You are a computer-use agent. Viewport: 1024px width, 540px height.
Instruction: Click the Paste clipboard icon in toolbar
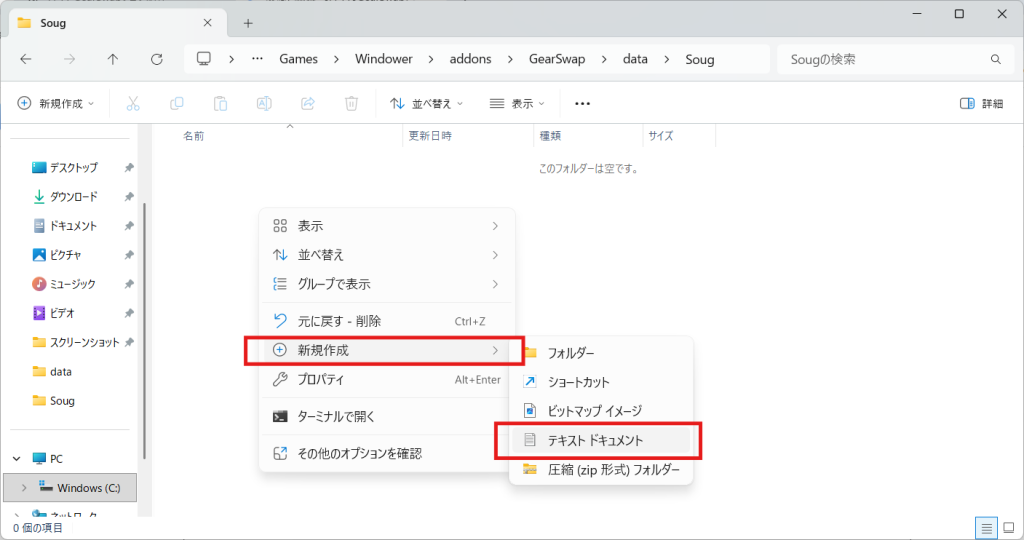(x=220, y=103)
